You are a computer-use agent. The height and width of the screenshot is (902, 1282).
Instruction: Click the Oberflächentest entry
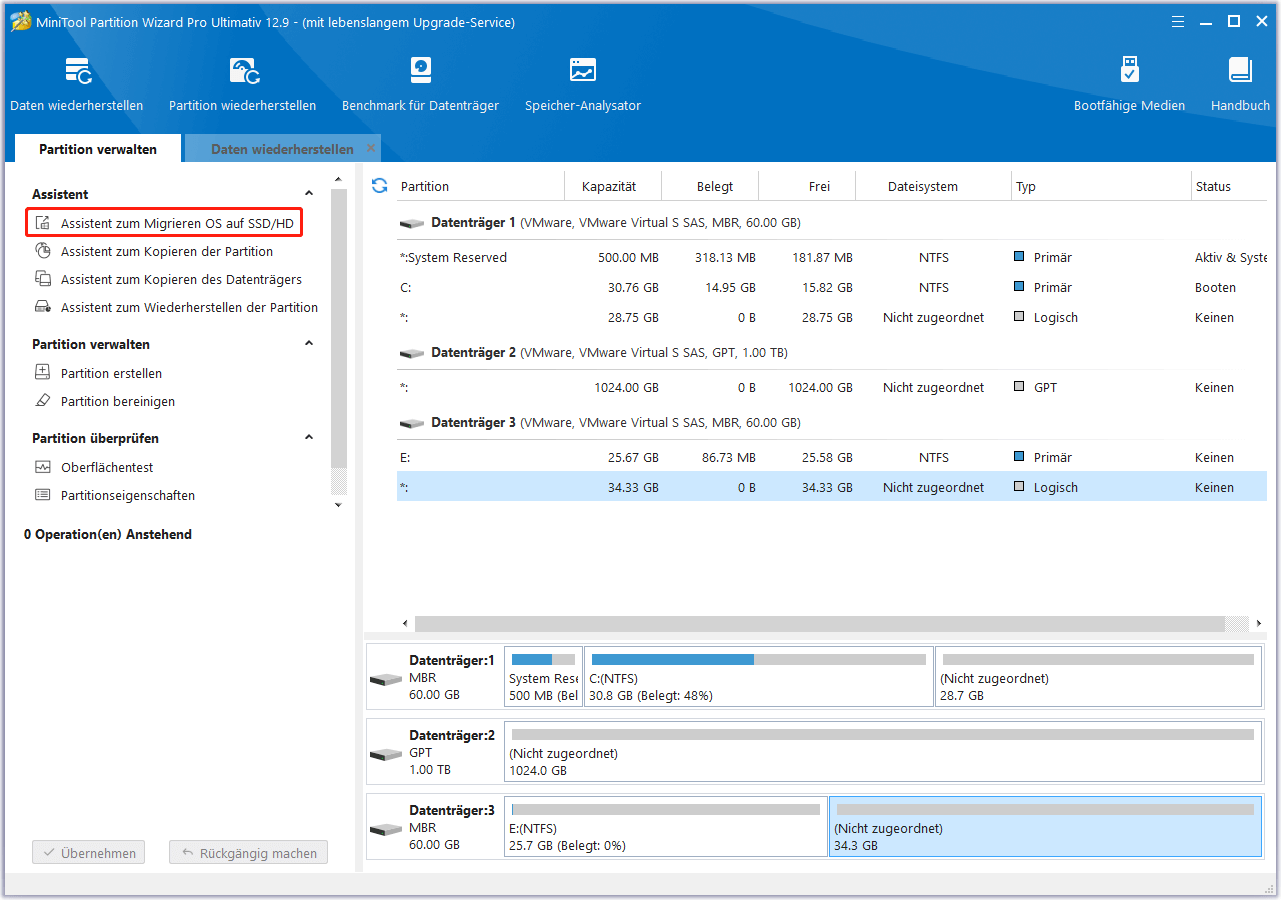tap(107, 467)
